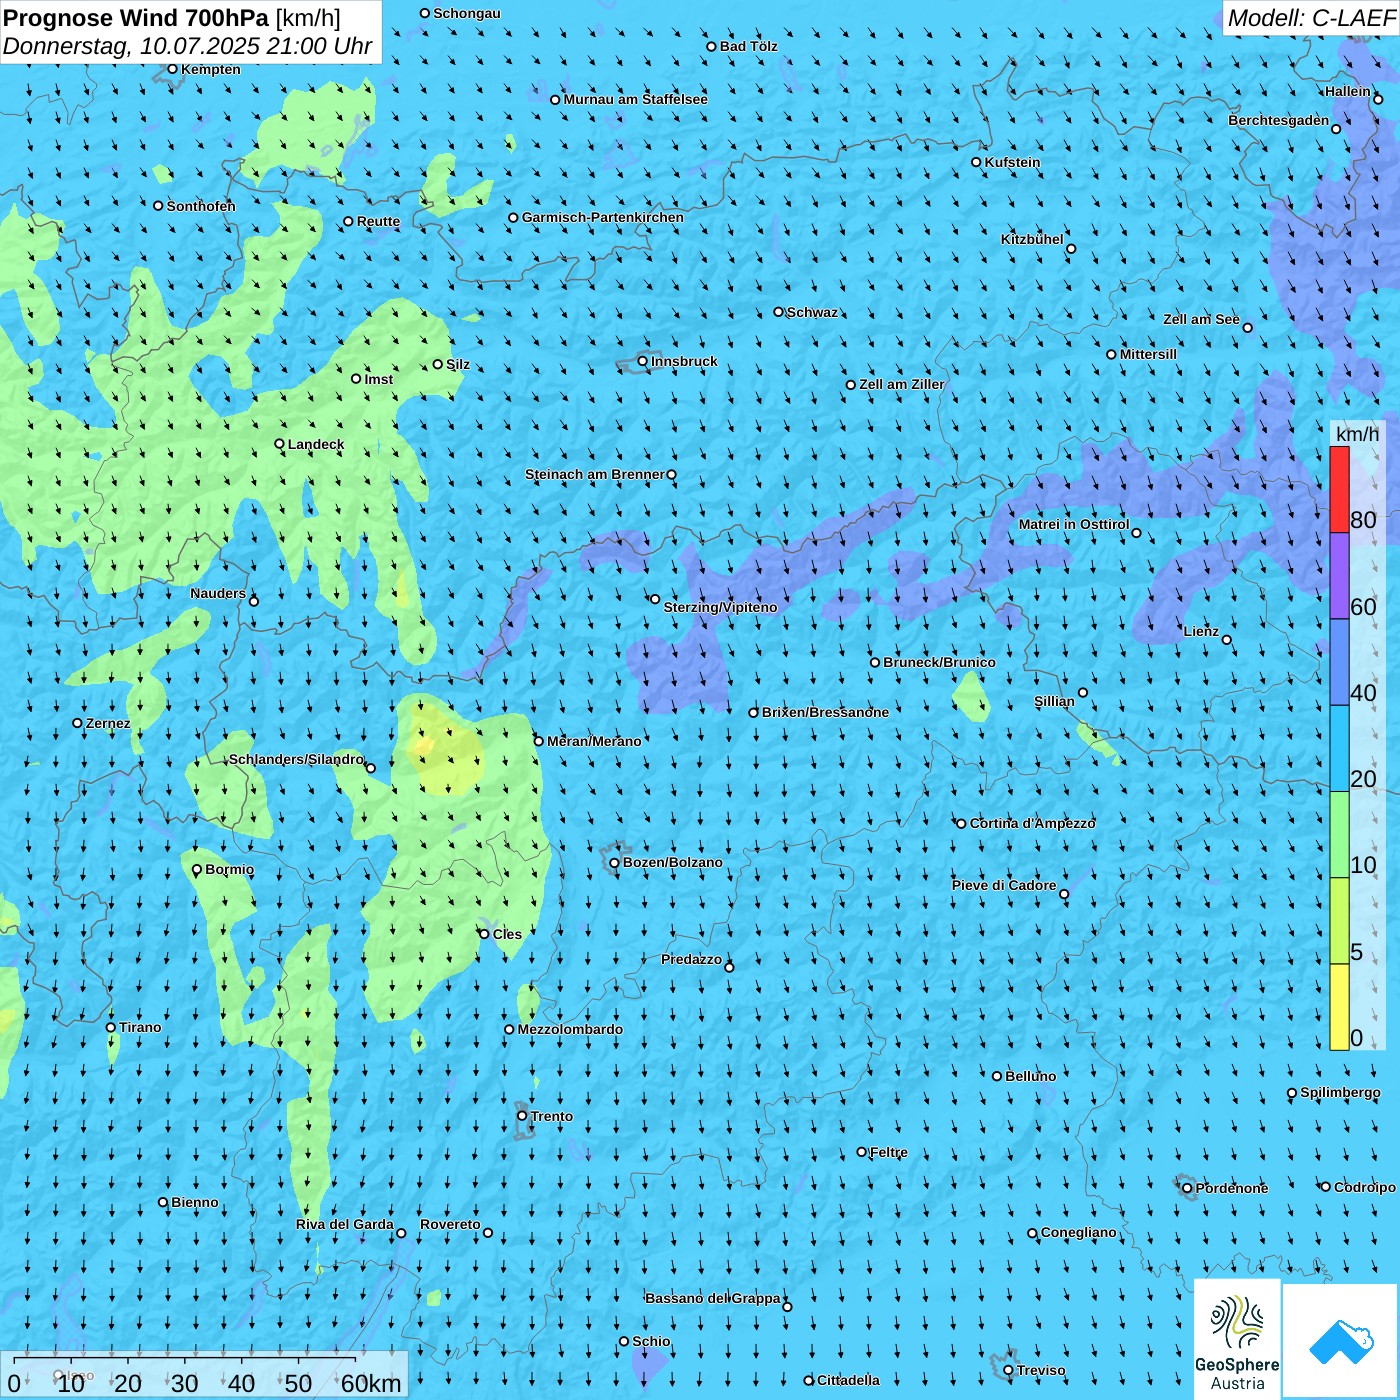1400x1400 pixels.
Task: Click the Zell am Ziller label
Action: tap(901, 384)
